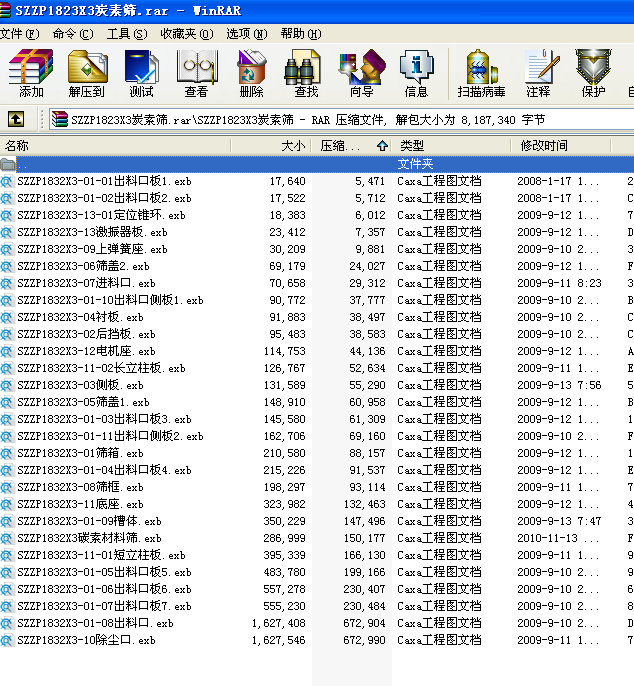Viewport: 634px width, 686px height.
Task: Select SZZP1832X3-09上弹簧座.exb
Action: (x=92, y=249)
